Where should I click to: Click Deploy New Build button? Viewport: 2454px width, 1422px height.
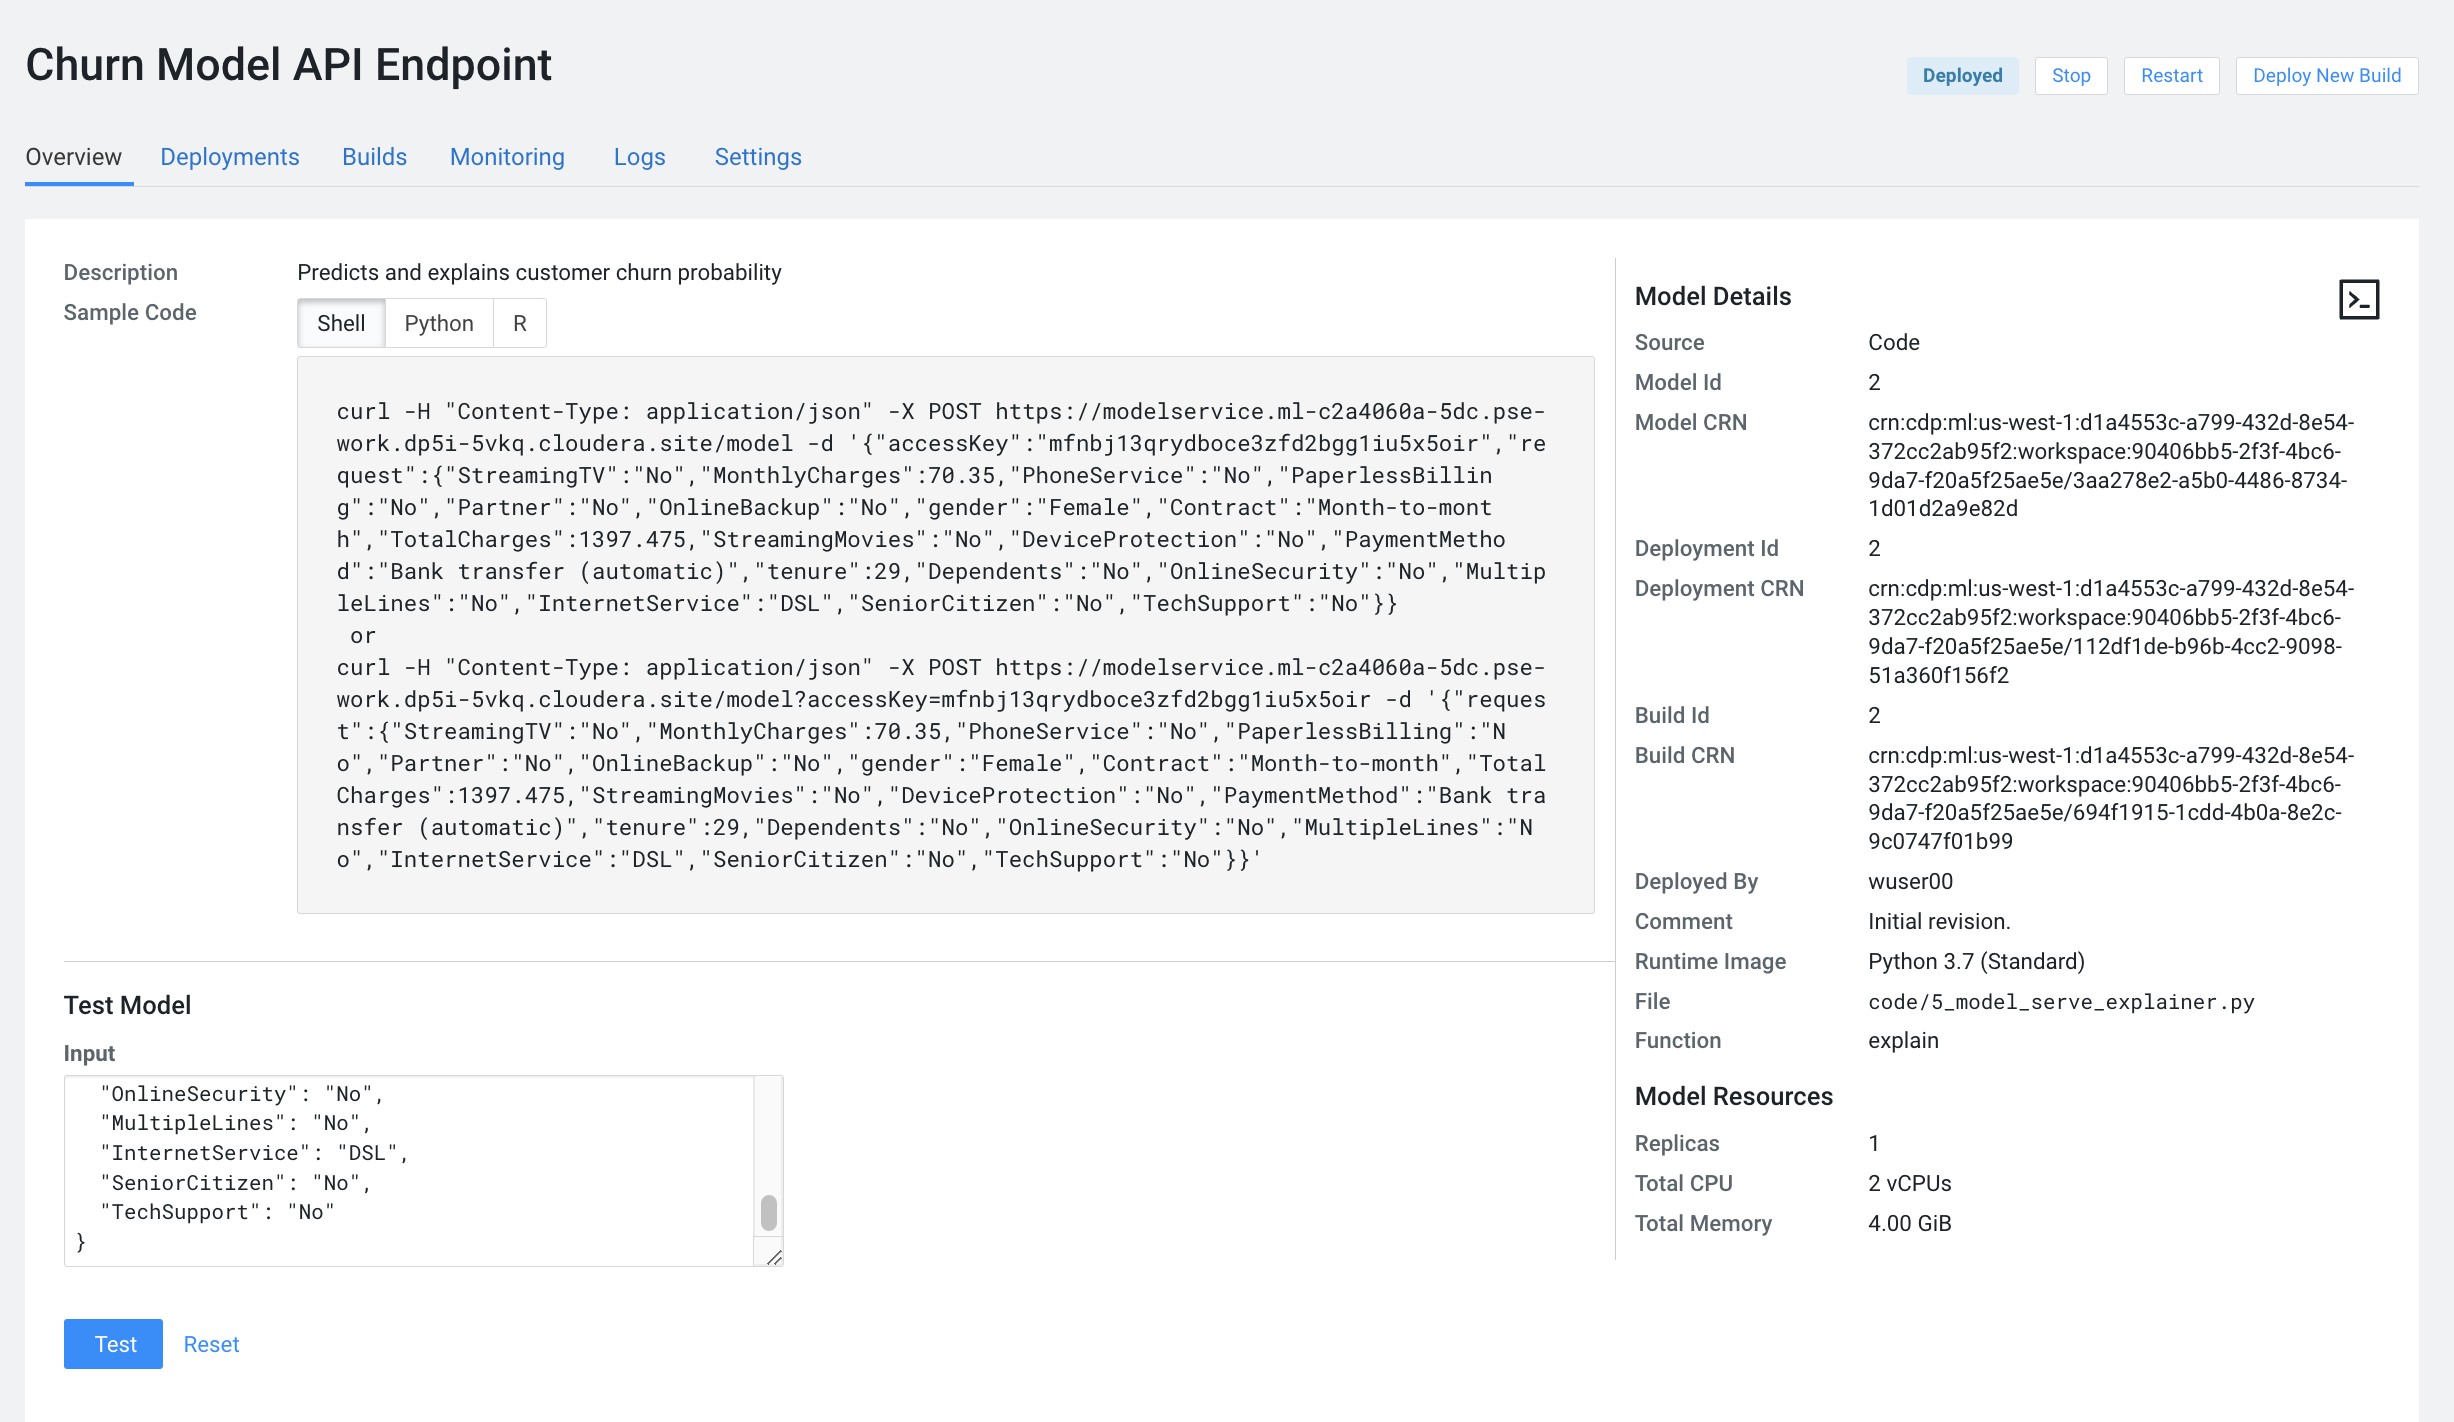tap(2326, 76)
